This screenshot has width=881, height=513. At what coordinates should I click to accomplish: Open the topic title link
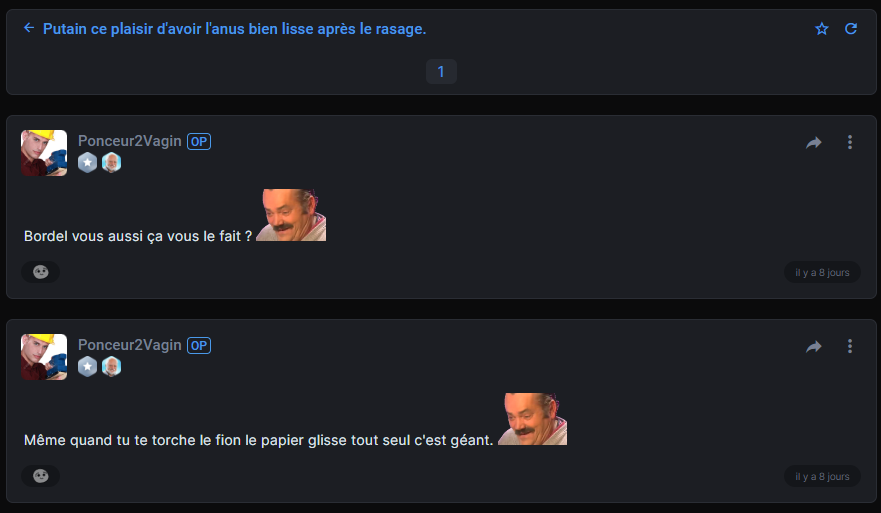[234, 29]
